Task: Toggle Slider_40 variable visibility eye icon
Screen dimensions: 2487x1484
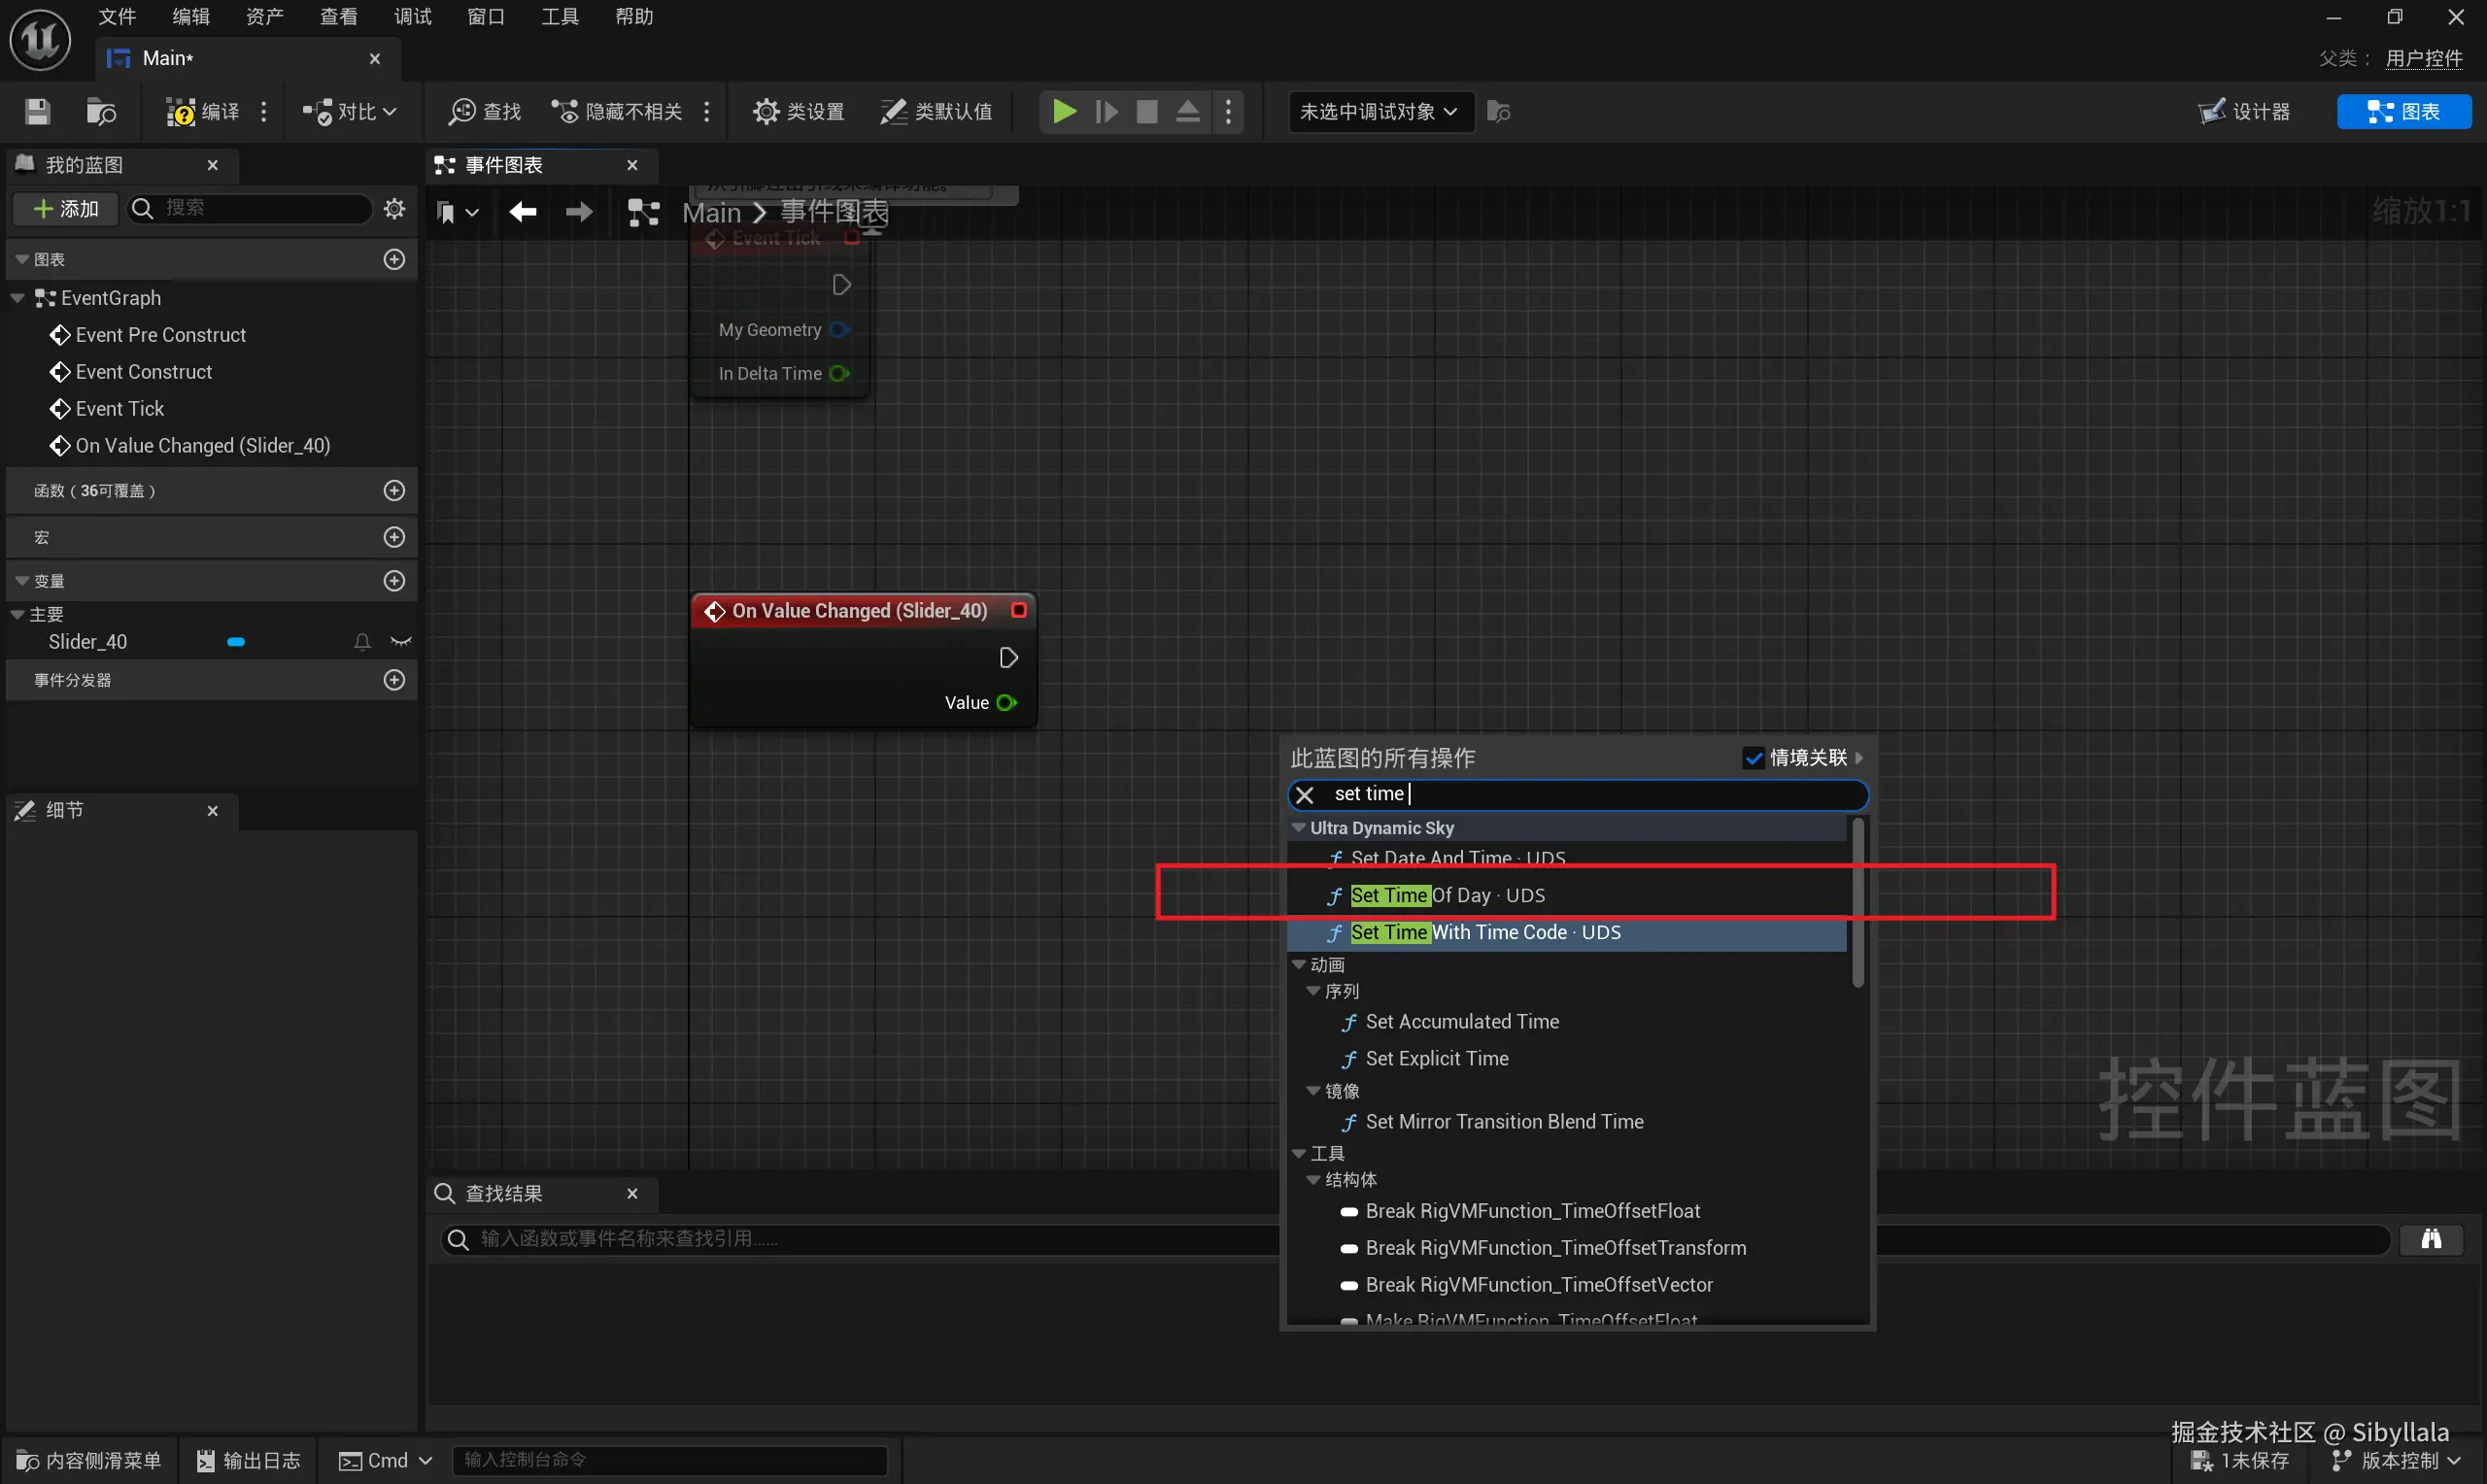Action: tap(401, 642)
